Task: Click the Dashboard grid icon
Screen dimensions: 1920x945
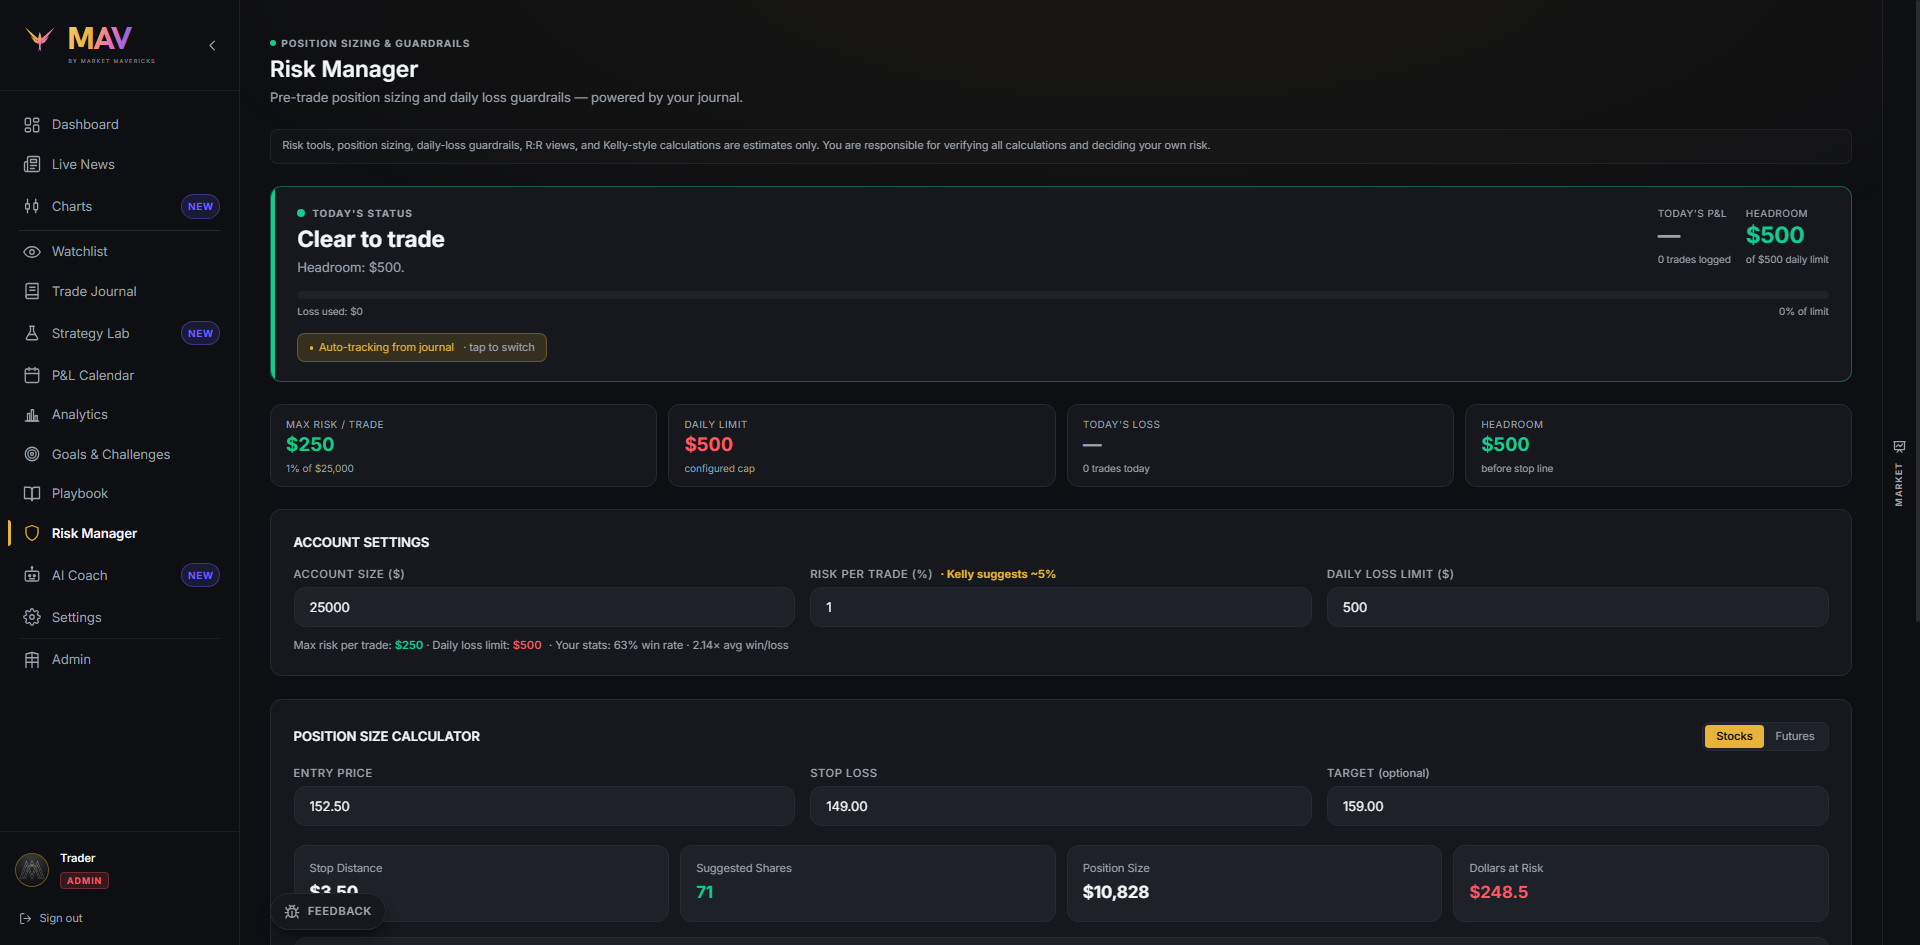Action: pyautogui.click(x=32, y=125)
